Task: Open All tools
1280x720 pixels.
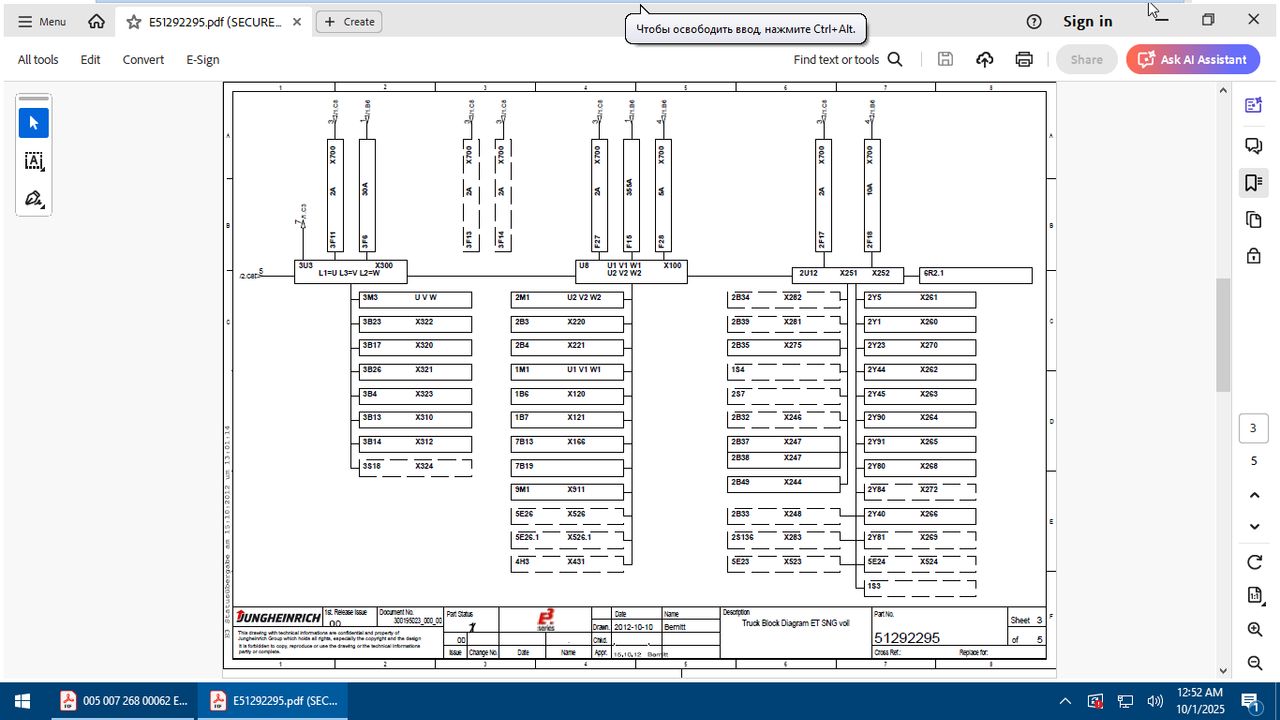Action: (x=38, y=59)
